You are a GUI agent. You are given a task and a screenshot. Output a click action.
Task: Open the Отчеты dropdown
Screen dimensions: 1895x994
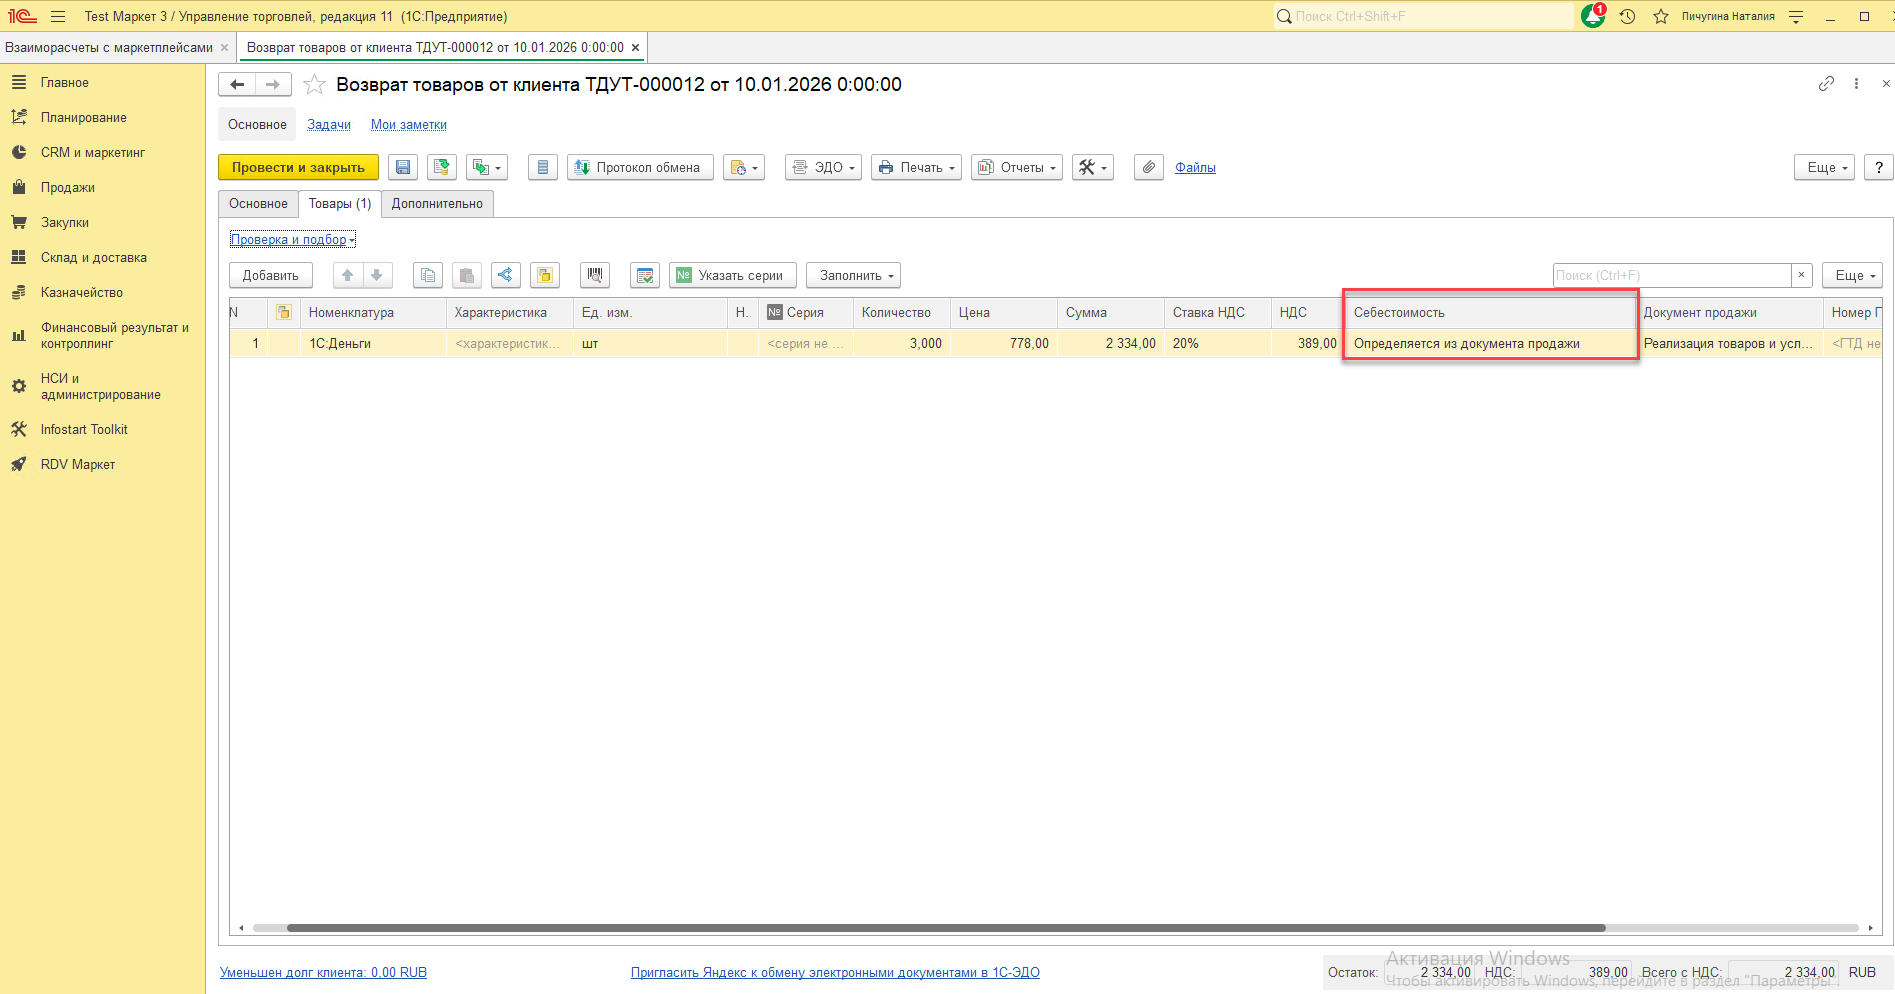(1017, 167)
